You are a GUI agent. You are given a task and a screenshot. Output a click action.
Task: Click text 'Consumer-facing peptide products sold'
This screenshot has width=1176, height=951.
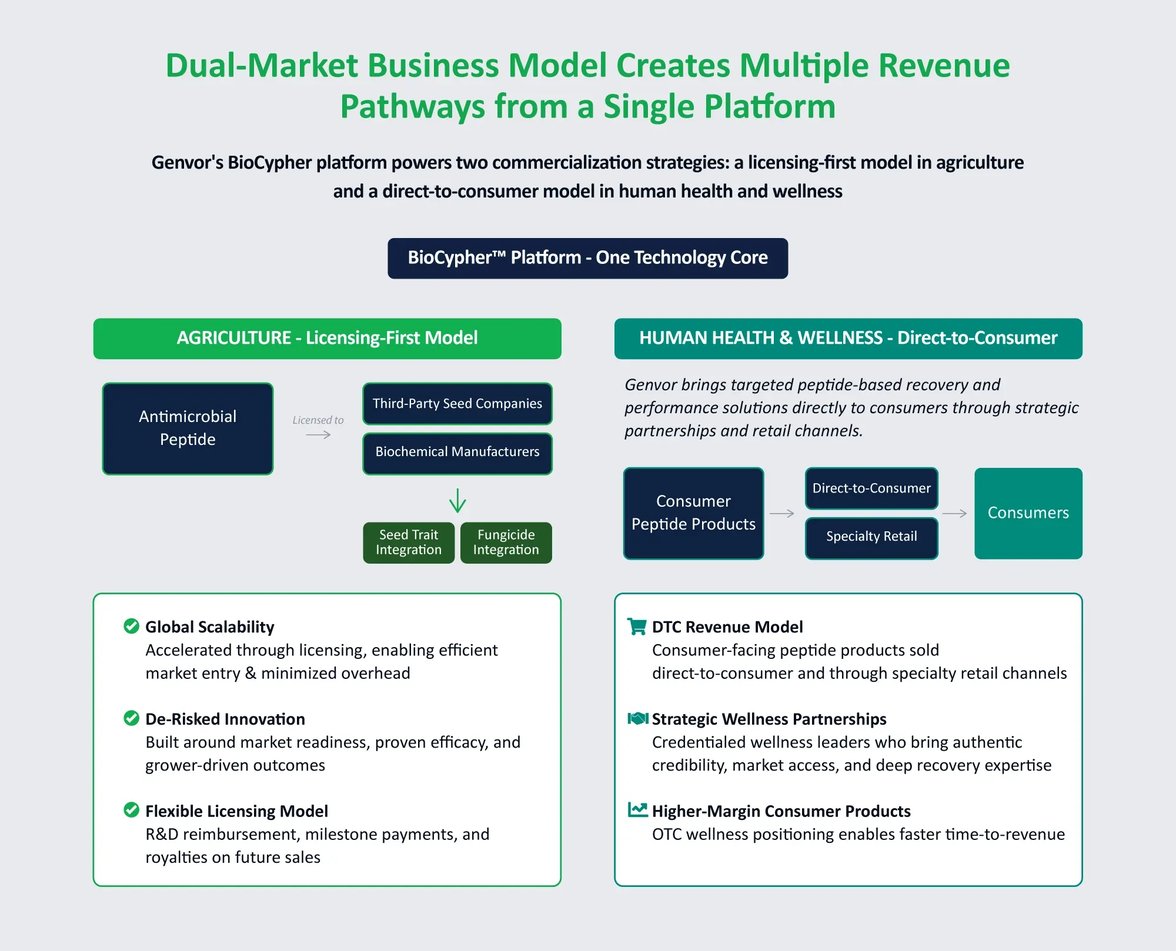coord(796,650)
